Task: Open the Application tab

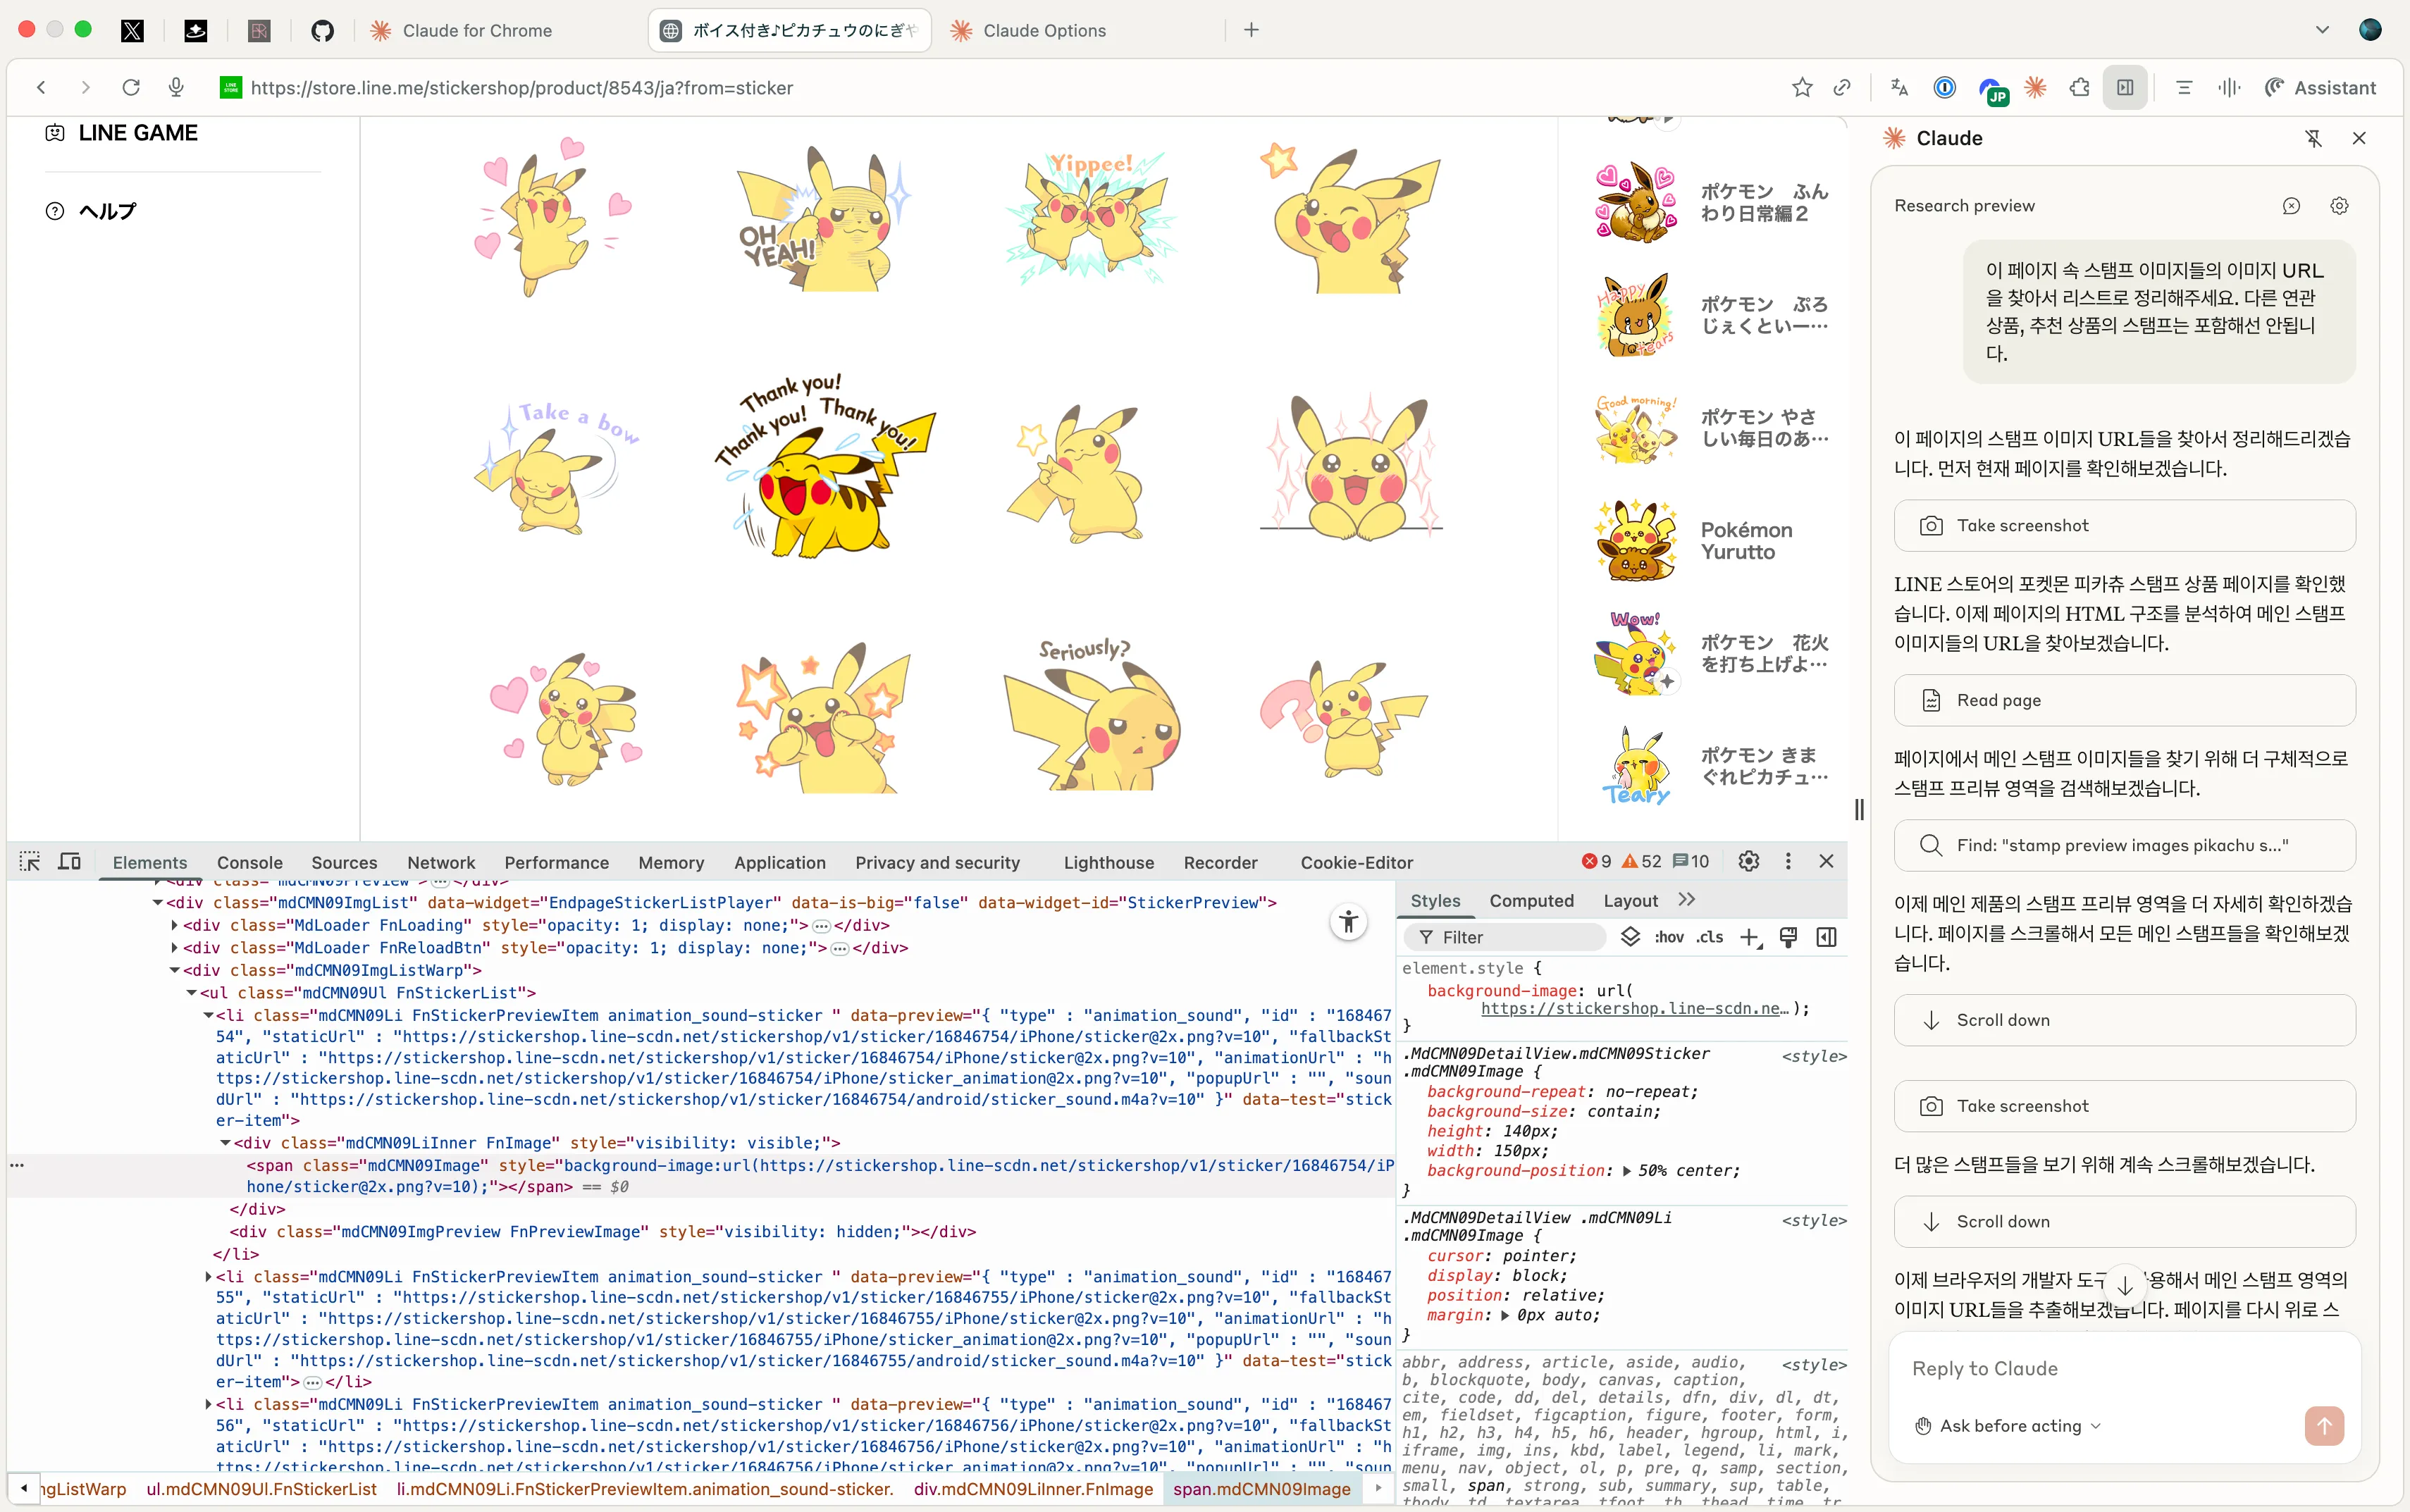Action: point(780,862)
